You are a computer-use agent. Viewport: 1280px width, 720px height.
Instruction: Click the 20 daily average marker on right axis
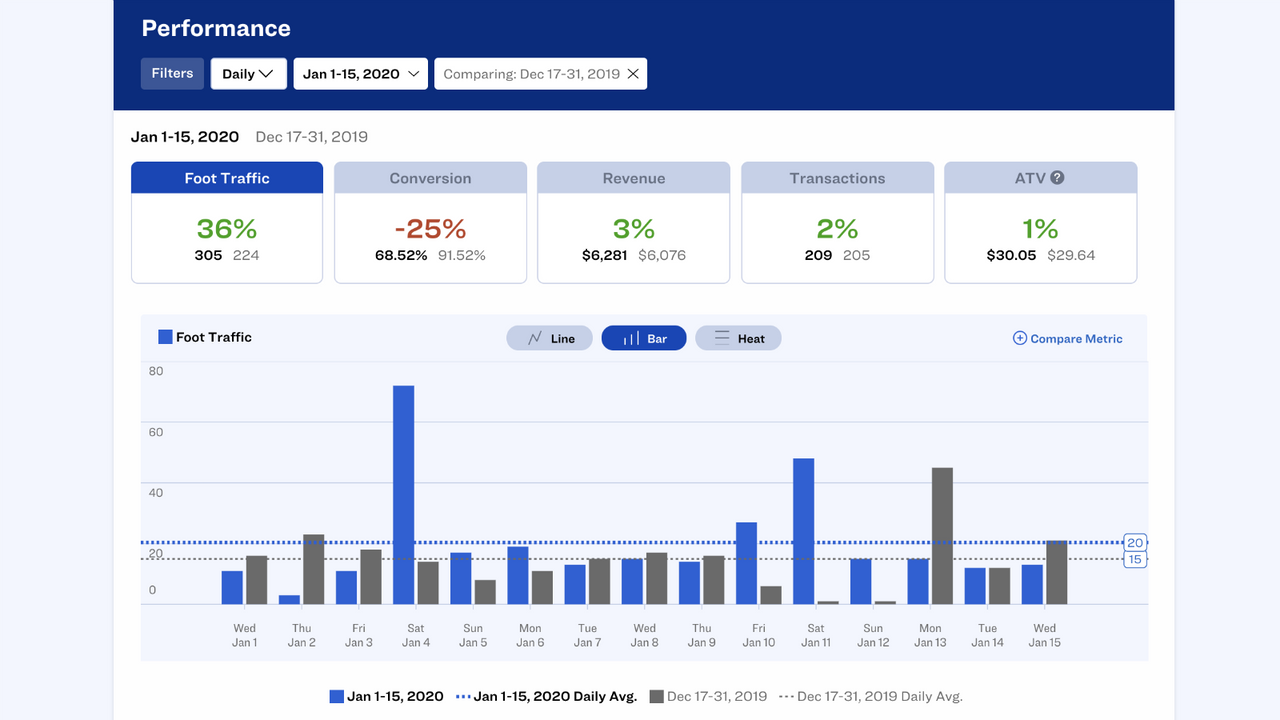(1135, 543)
